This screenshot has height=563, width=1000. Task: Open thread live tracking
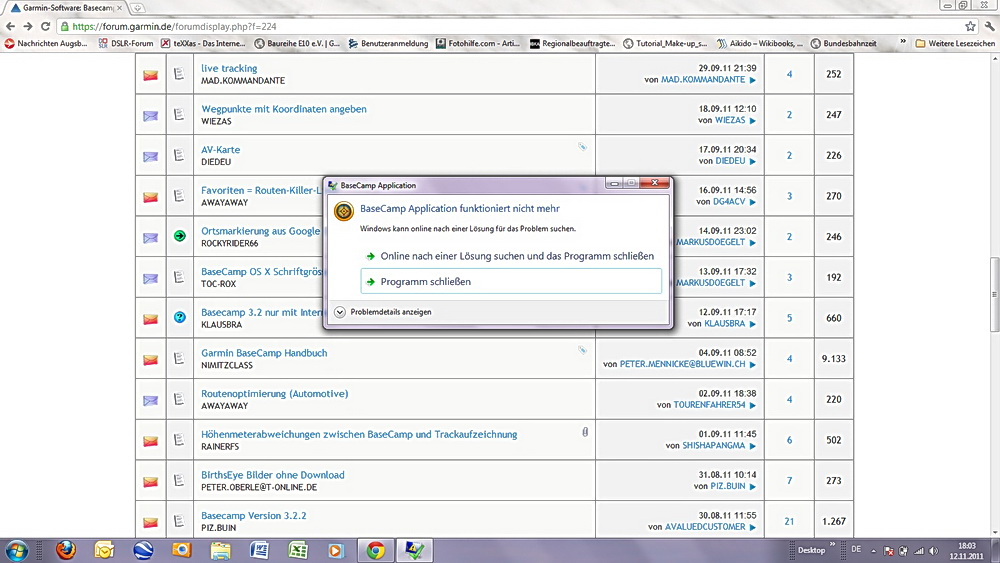[229, 68]
